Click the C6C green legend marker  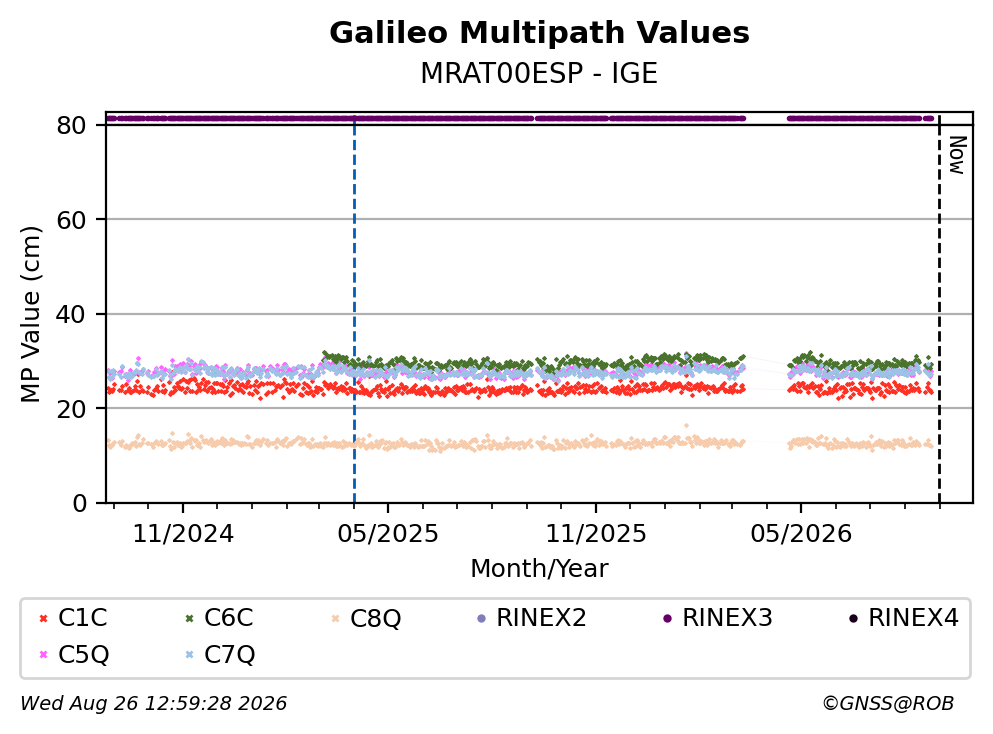point(189,618)
